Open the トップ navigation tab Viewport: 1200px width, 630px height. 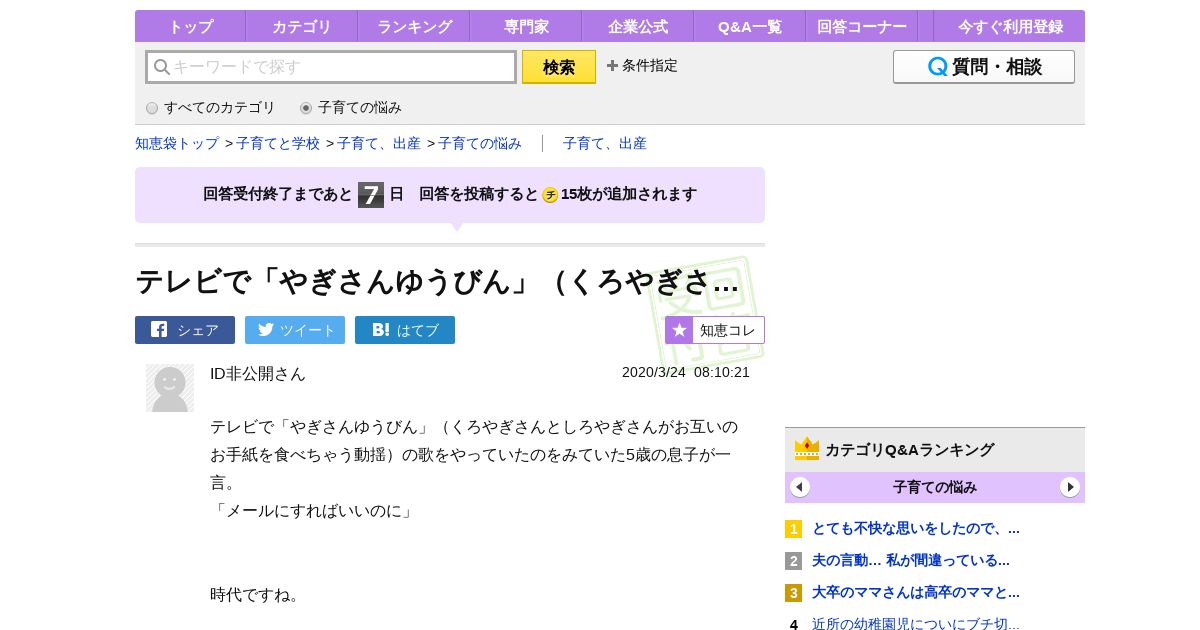click(x=190, y=27)
